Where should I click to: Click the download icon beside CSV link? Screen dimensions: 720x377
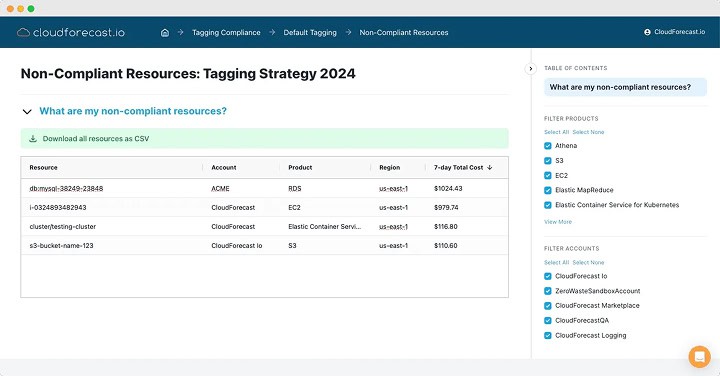click(x=33, y=139)
